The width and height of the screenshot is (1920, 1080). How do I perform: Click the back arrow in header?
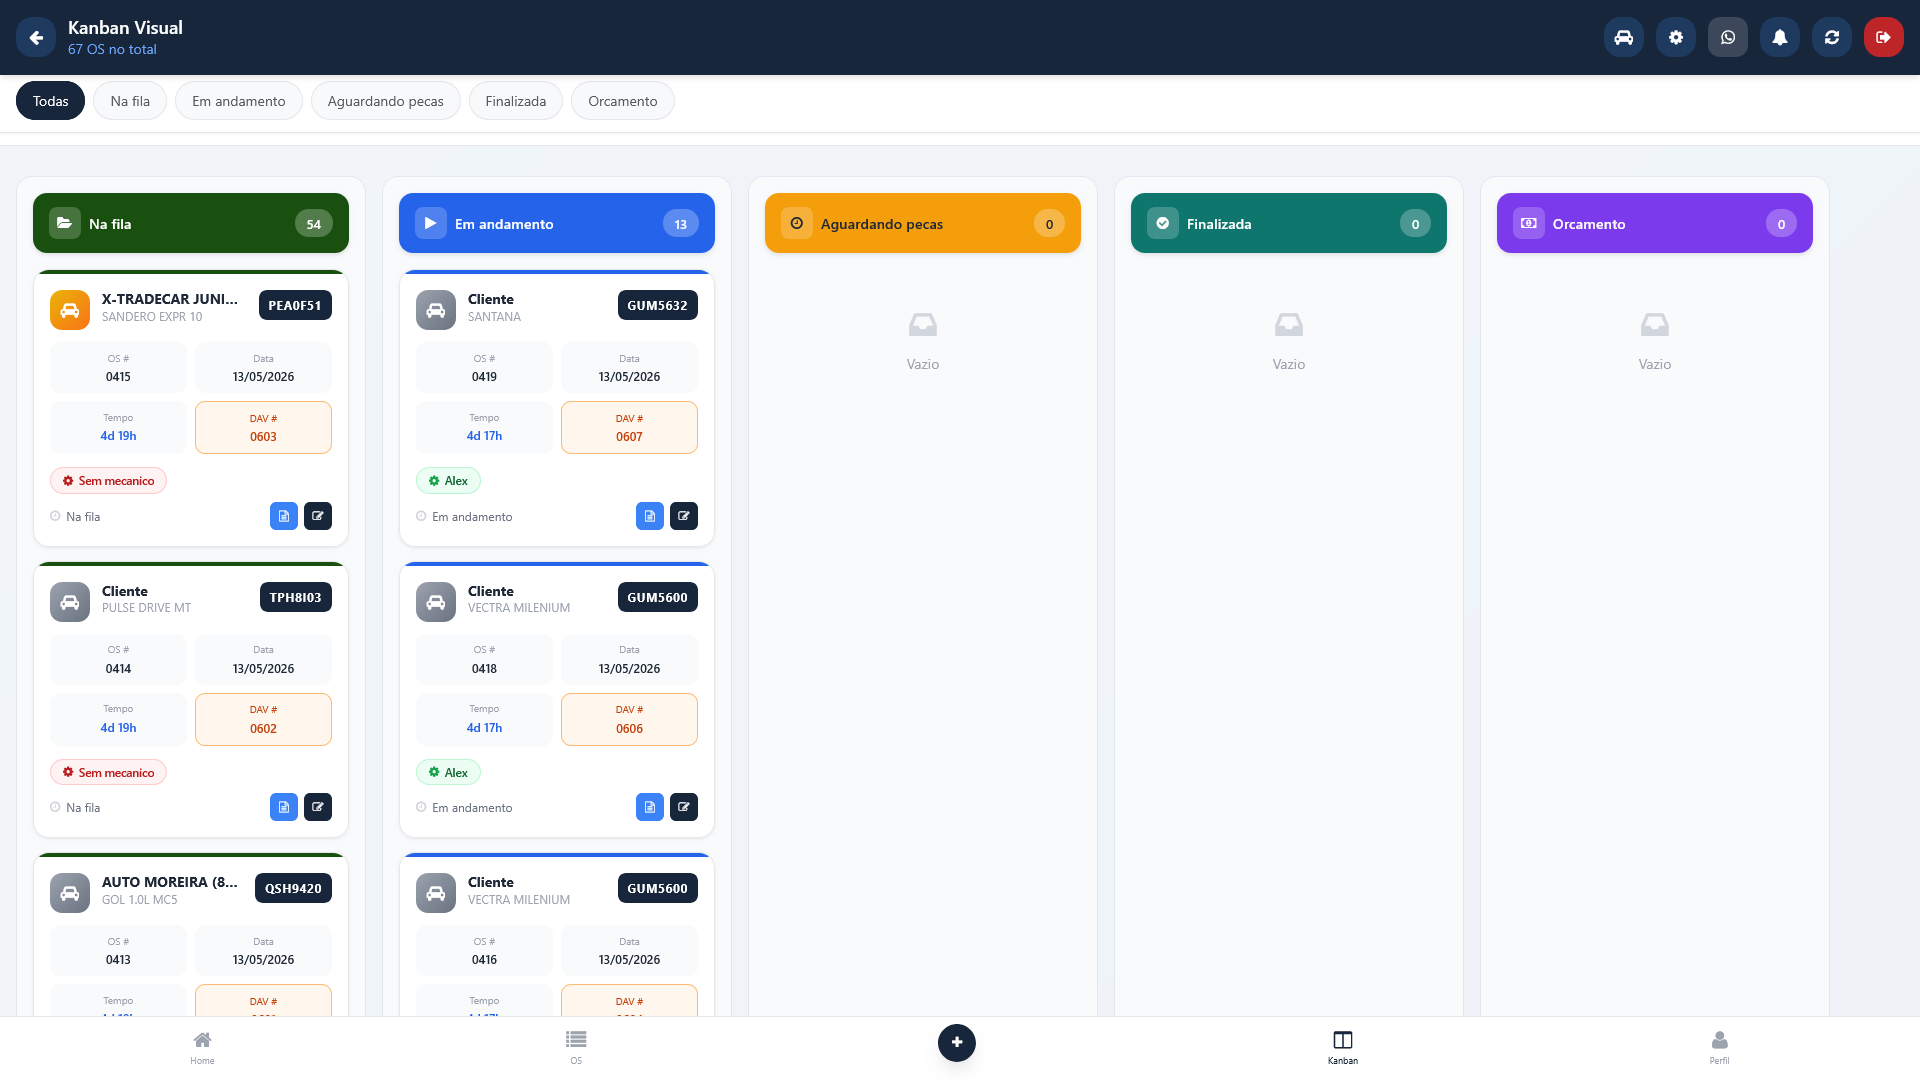point(36,37)
